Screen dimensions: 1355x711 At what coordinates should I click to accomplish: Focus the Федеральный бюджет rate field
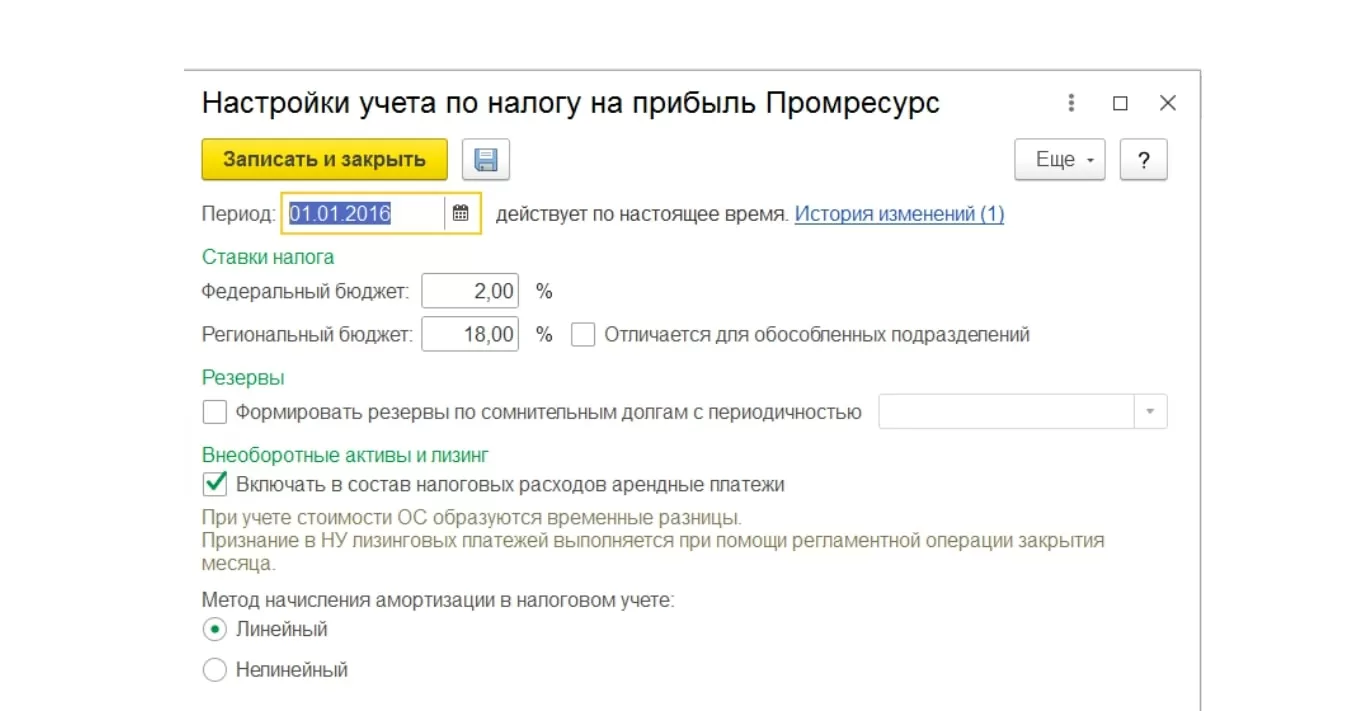(470, 292)
